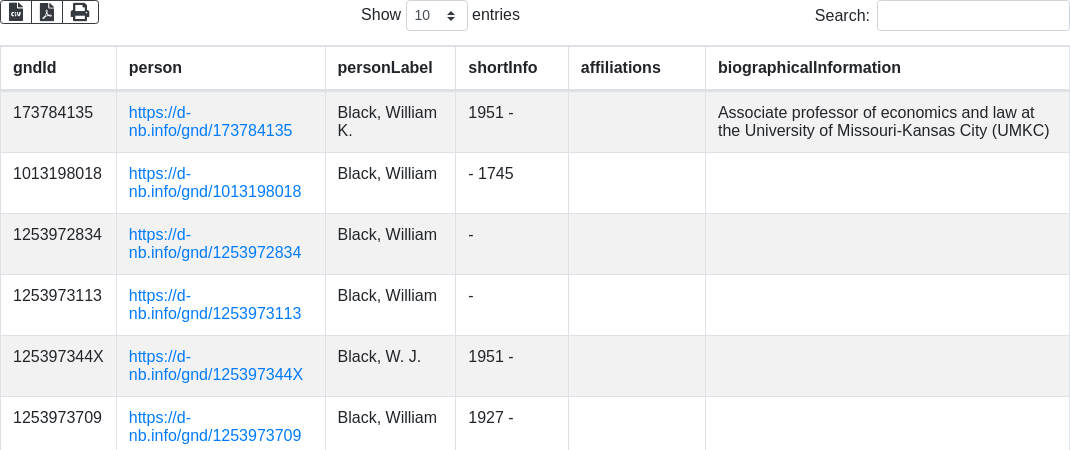Follow the d-nb.info link for 1253972834
This screenshot has height=450, width=1070.
pyautogui.click(x=214, y=253)
